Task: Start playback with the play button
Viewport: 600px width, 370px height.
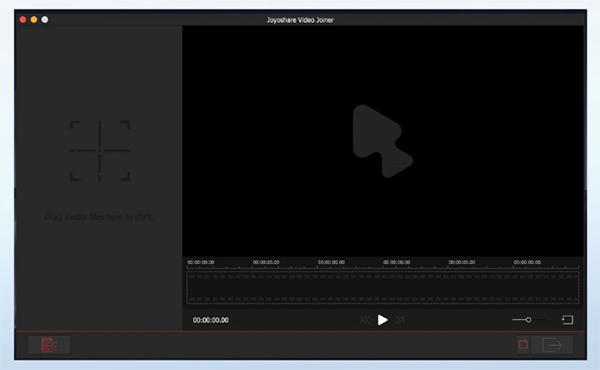Action: 382,320
